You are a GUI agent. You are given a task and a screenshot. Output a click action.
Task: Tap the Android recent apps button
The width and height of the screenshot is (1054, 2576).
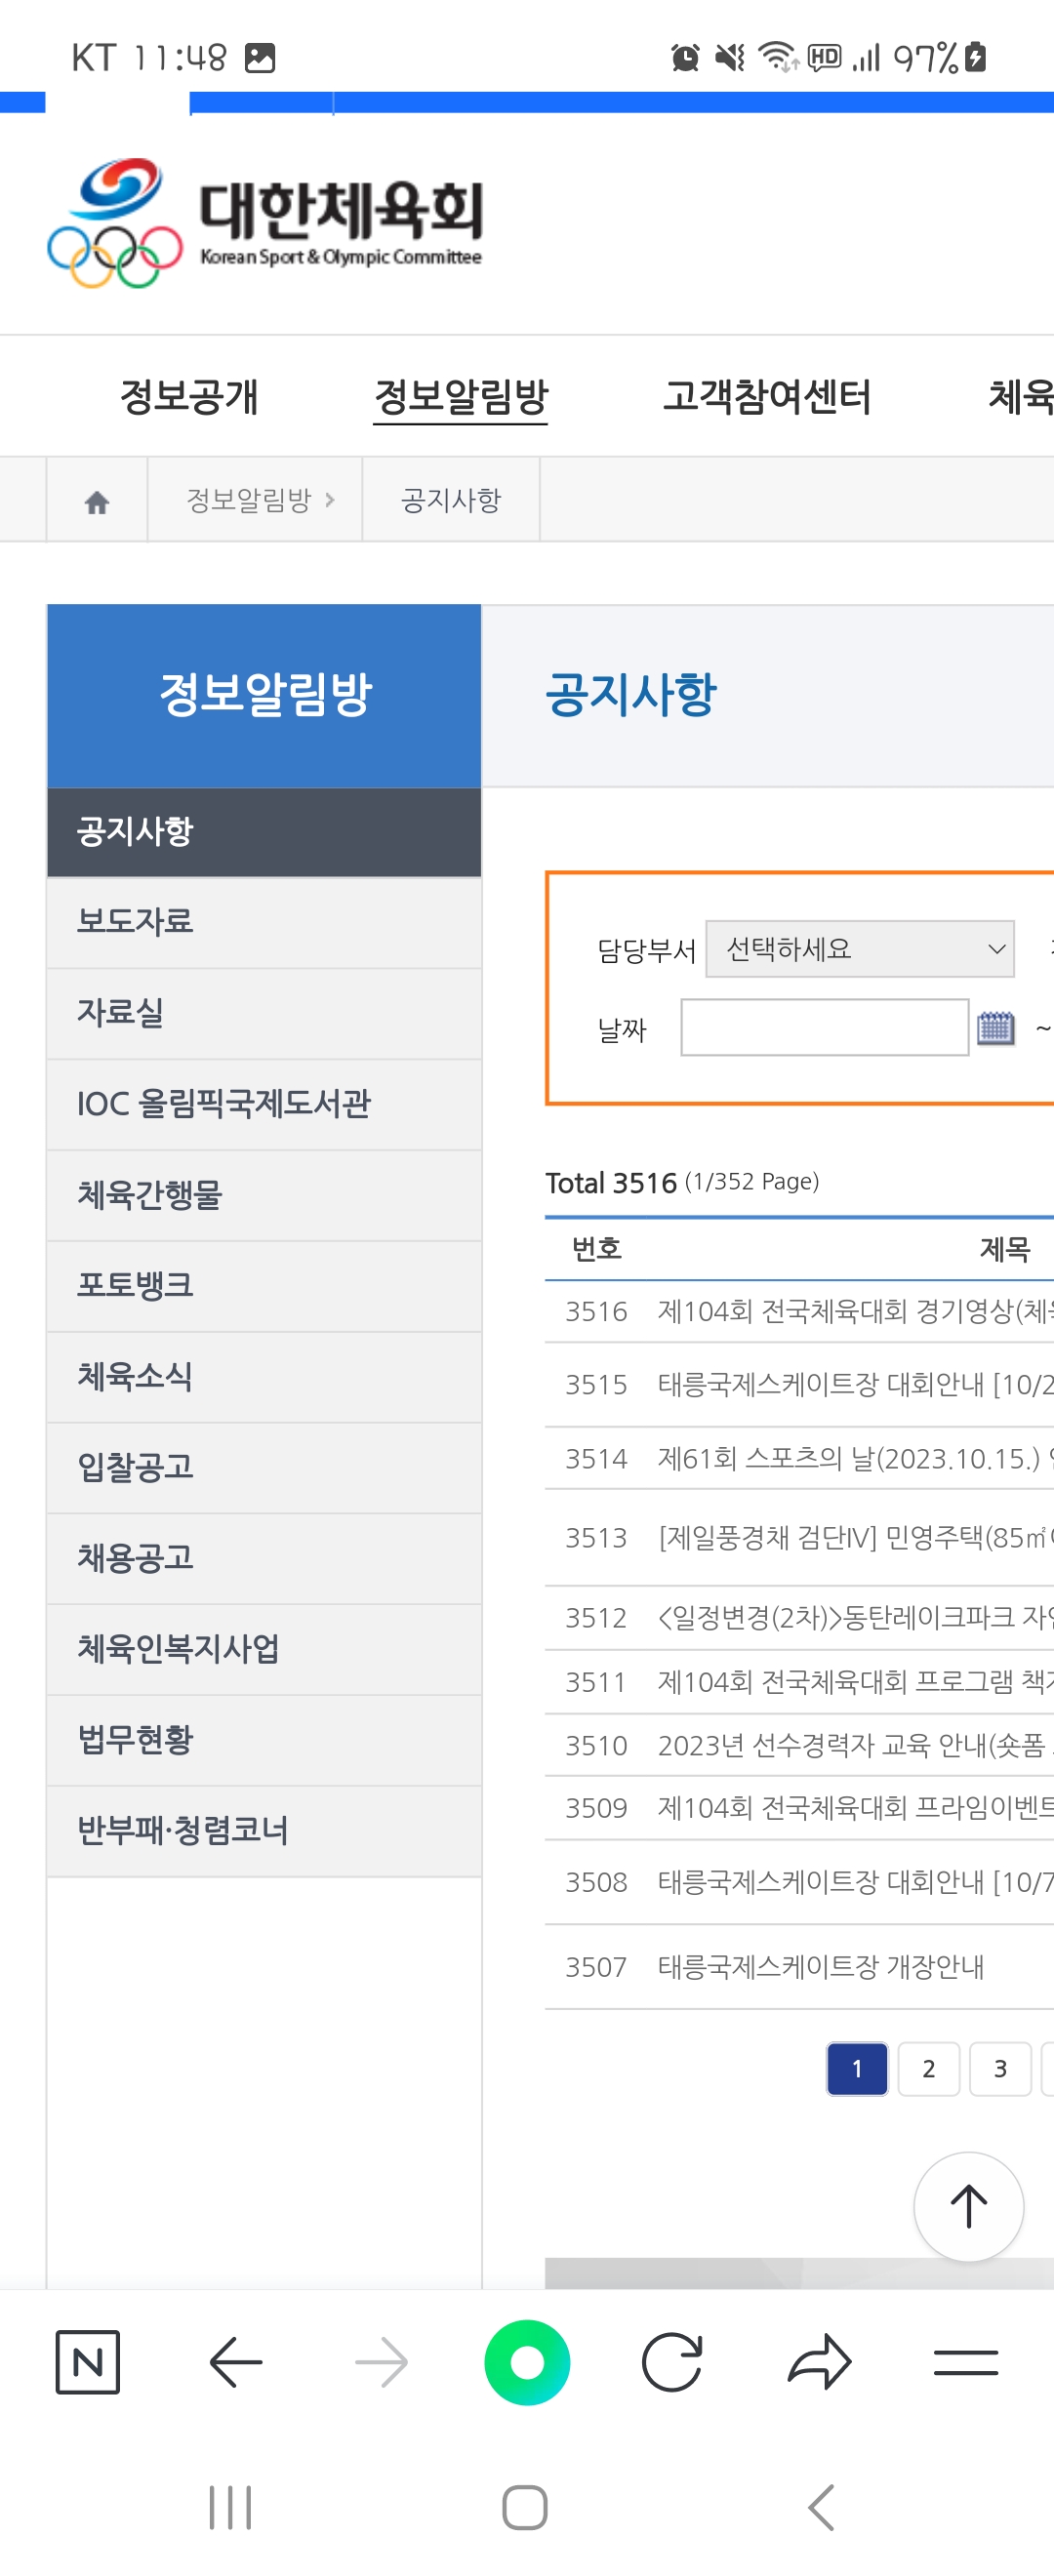[x=230, y=2507]
